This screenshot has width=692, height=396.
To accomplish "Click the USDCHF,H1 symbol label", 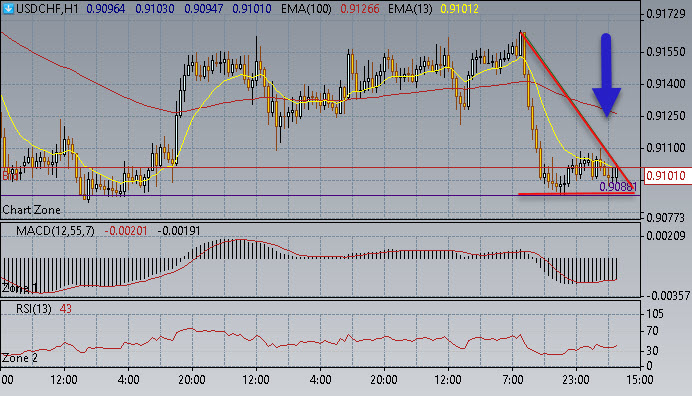I will coord(47,8).
